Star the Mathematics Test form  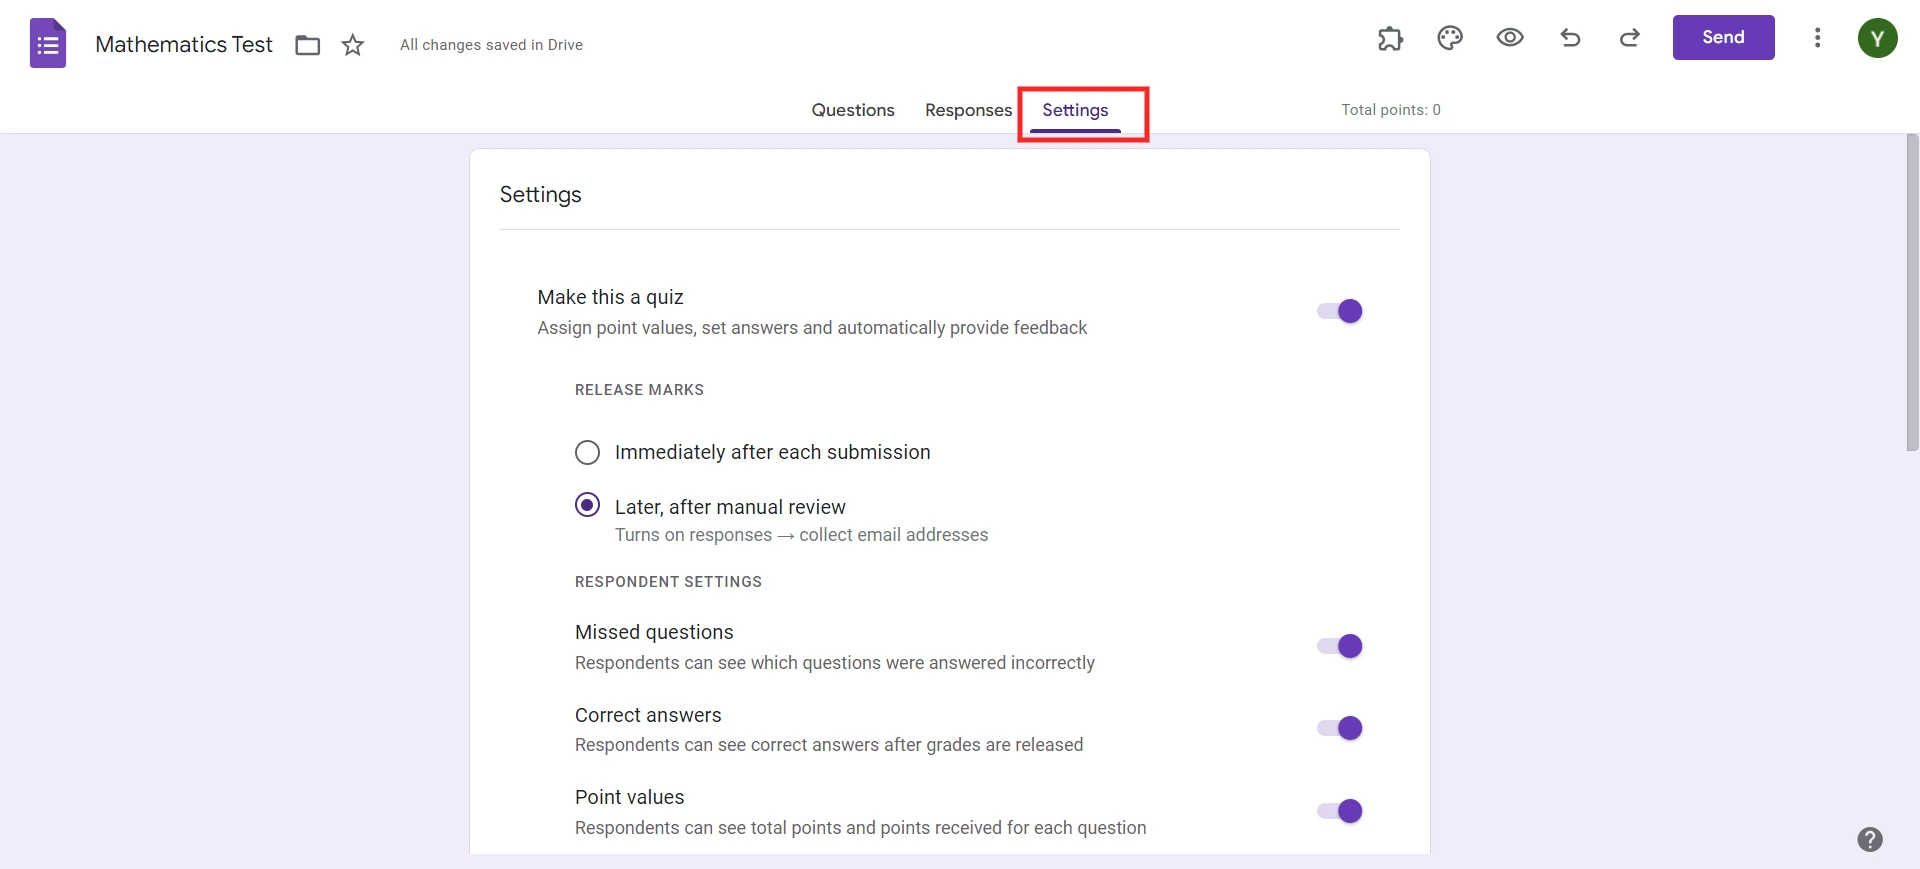pyautogui.click(x=353, y=45)
